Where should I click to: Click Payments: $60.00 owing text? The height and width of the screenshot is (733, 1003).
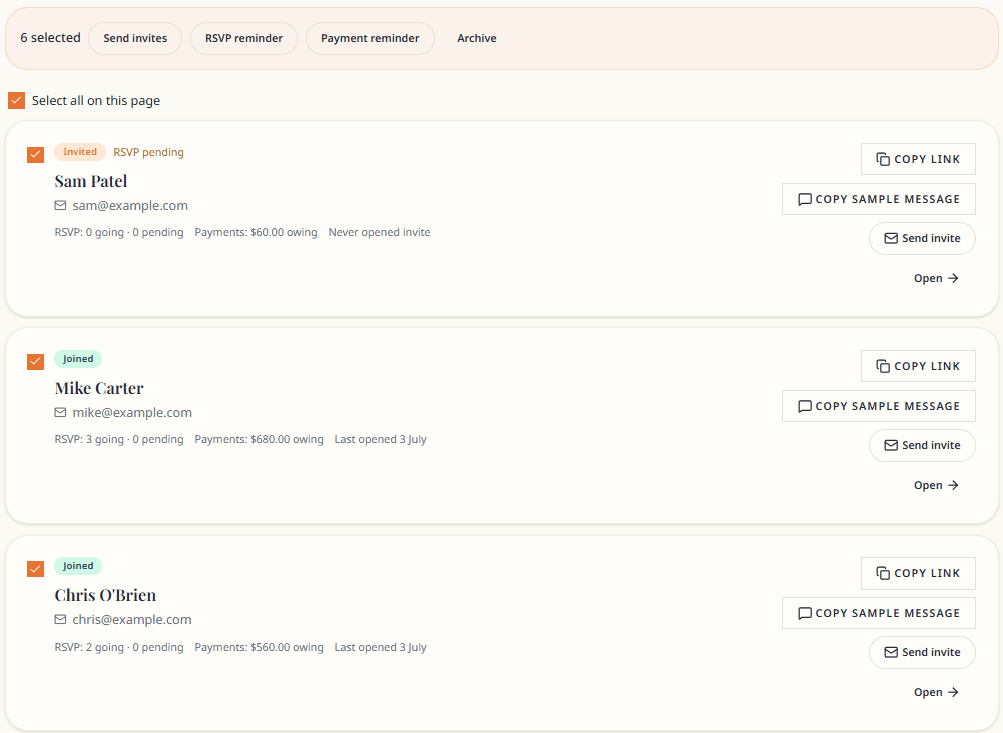pyautogui.click(x=256, y=232)
